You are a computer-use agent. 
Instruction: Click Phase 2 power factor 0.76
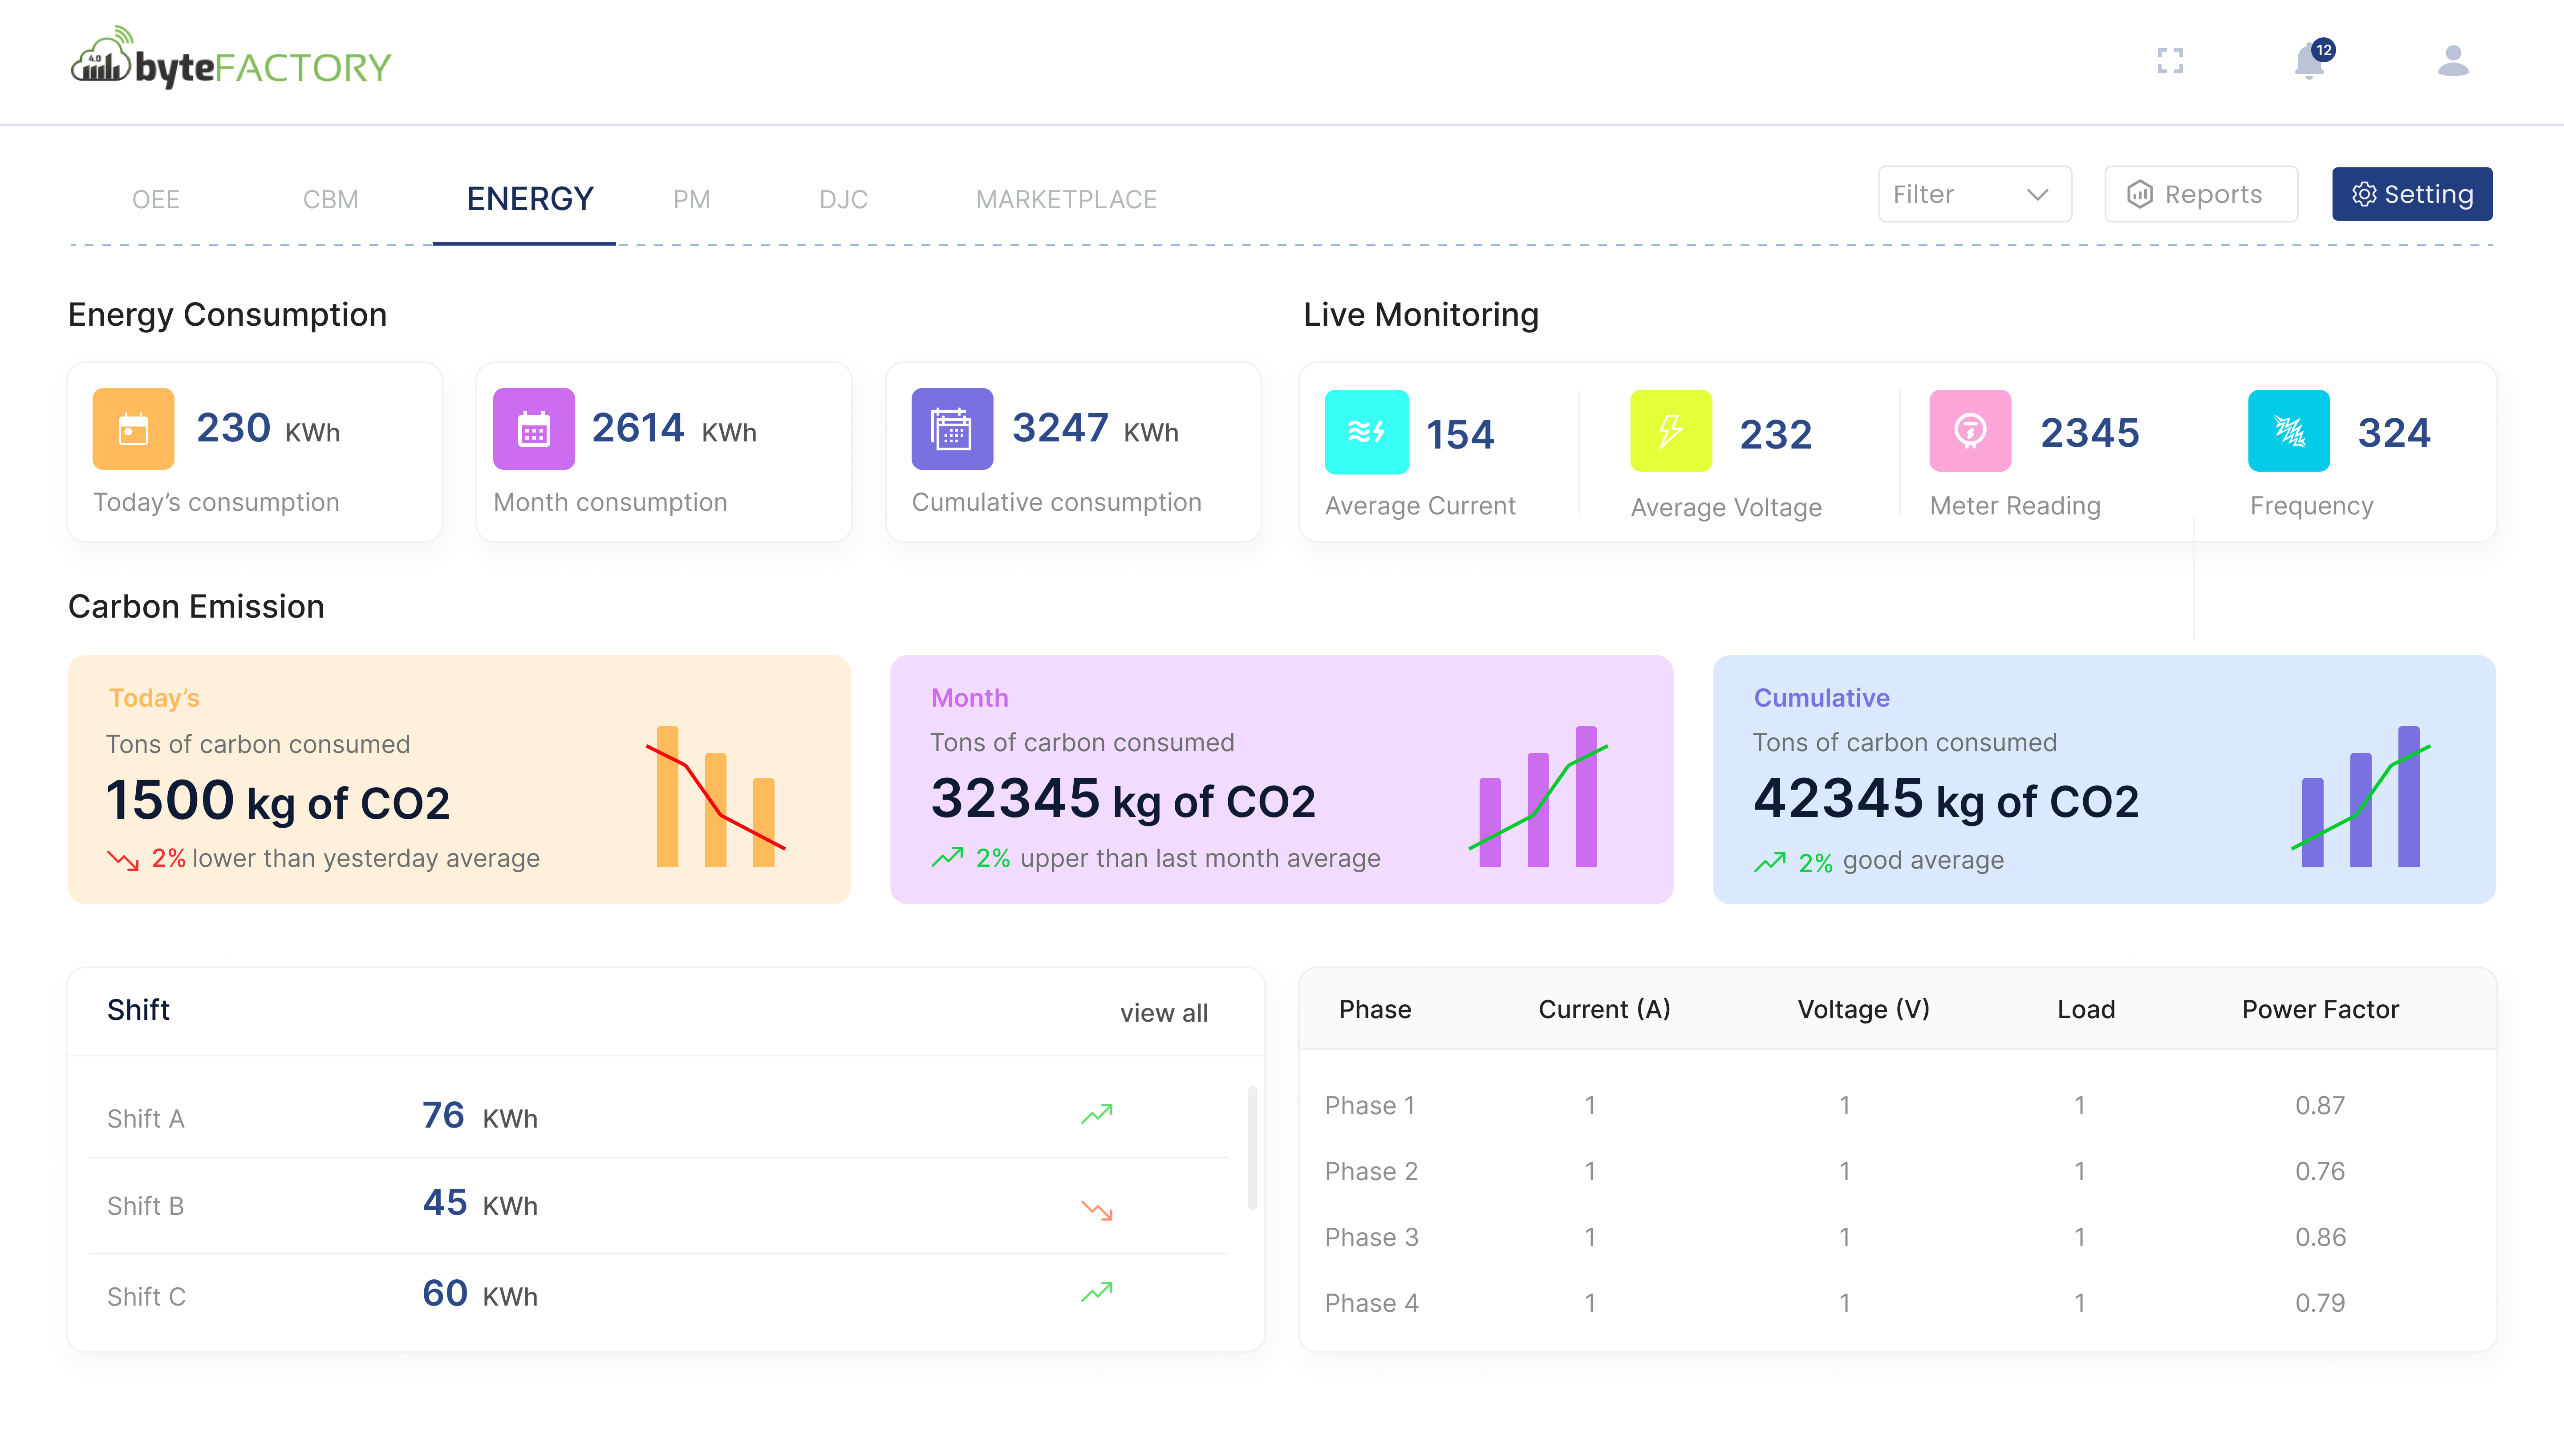(x=2320, y=1172)
